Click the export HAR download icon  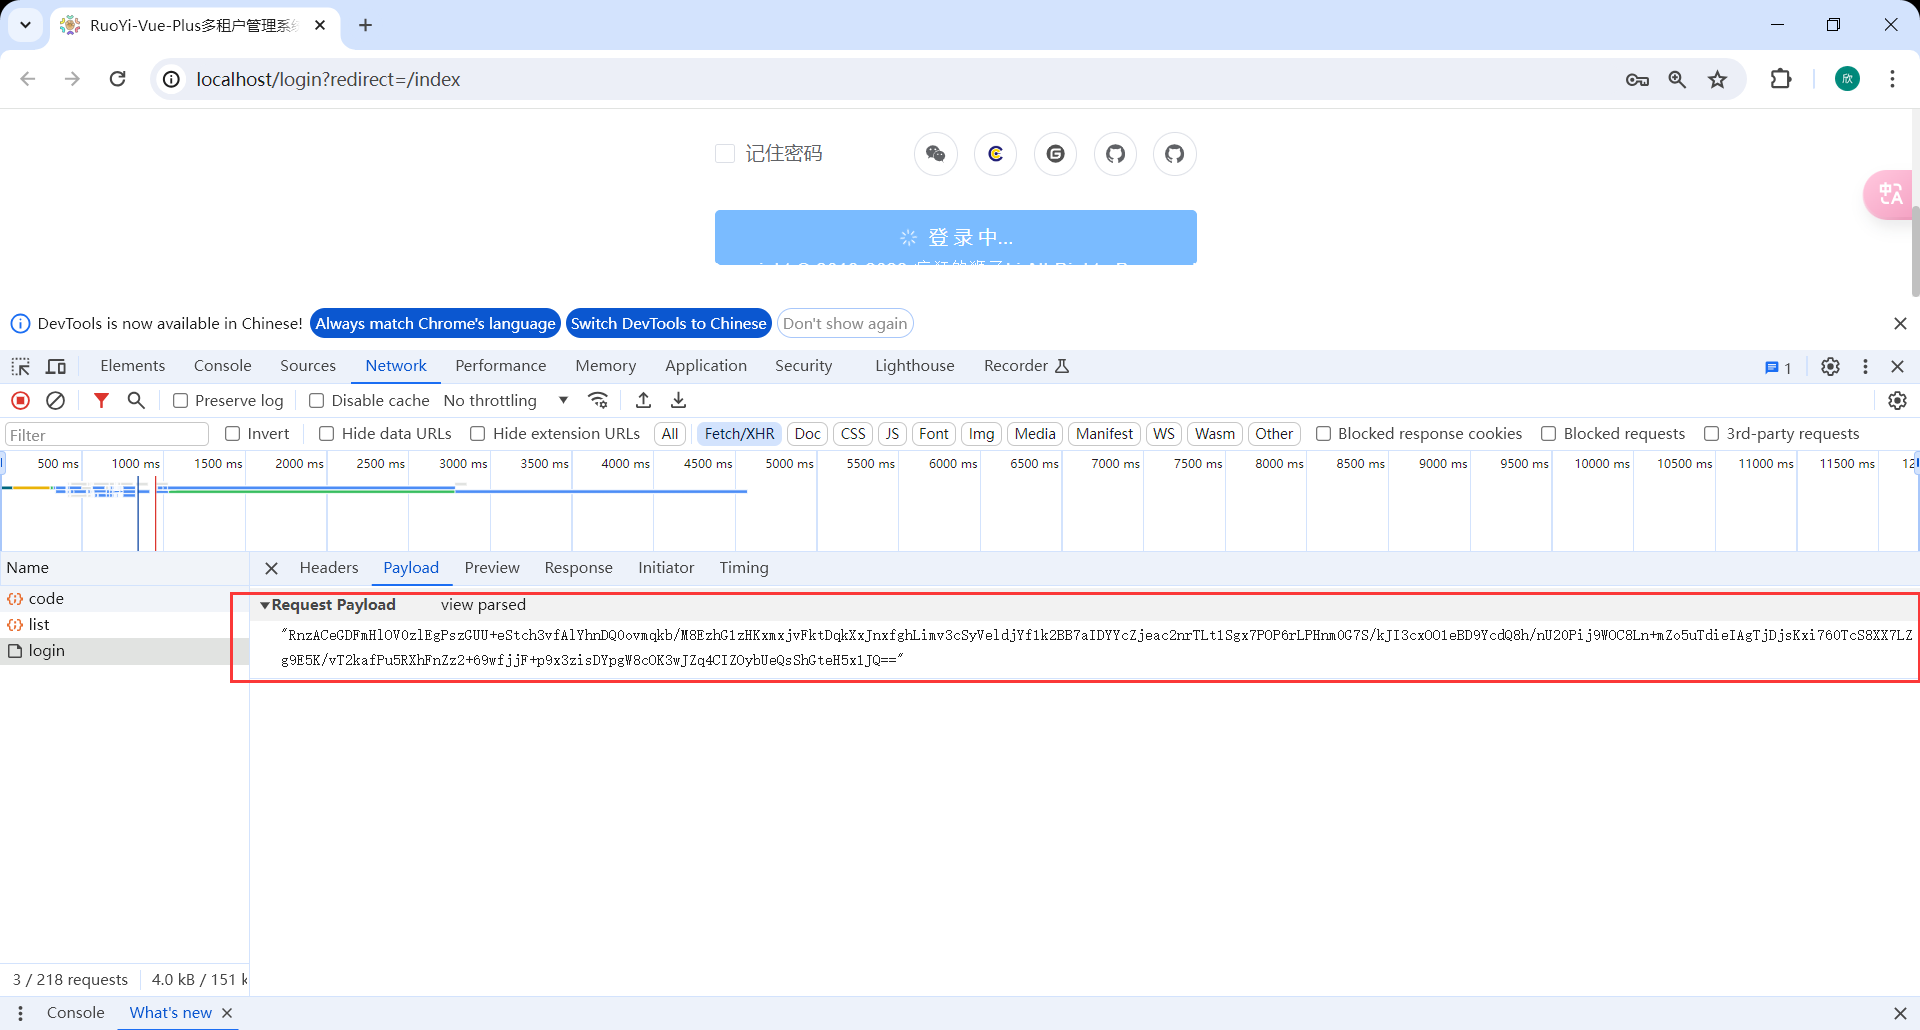point(678,400)
